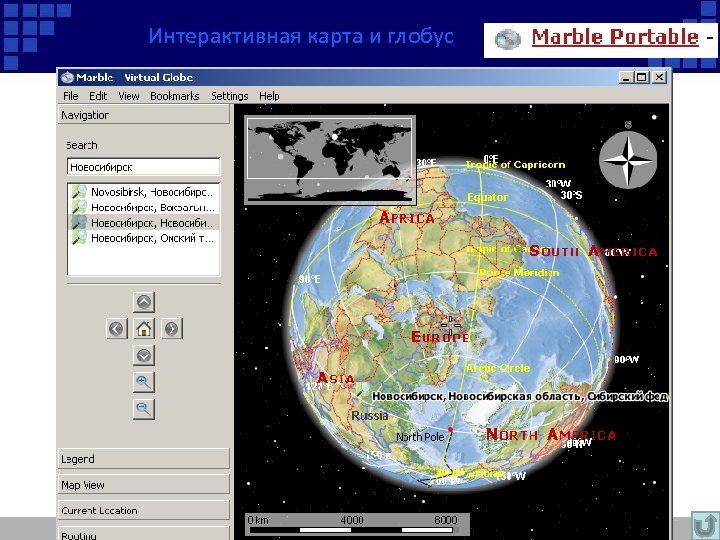Click the compass rose on the map
This screenshot has height=540, width=720.
tap(628, 160)
